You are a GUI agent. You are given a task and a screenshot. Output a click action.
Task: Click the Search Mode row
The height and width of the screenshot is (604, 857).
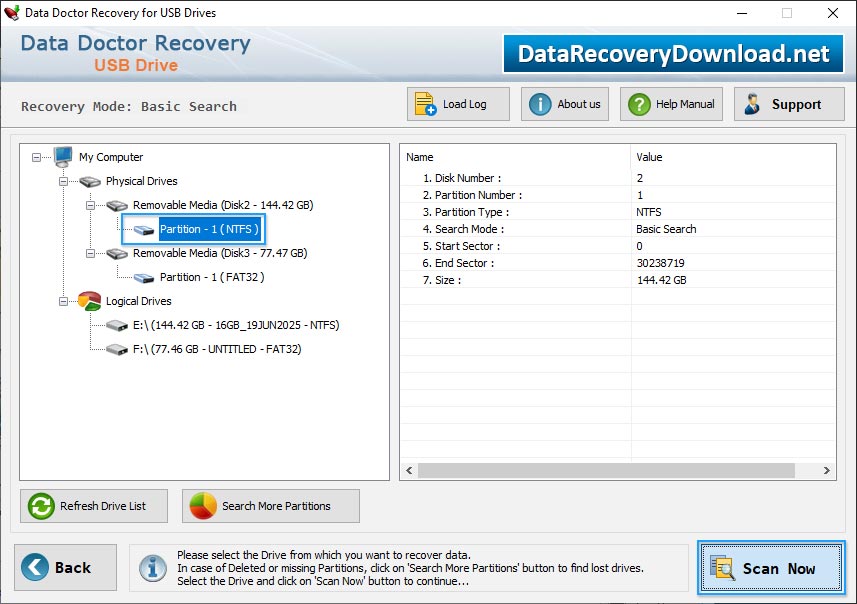(x=618, y=229)
